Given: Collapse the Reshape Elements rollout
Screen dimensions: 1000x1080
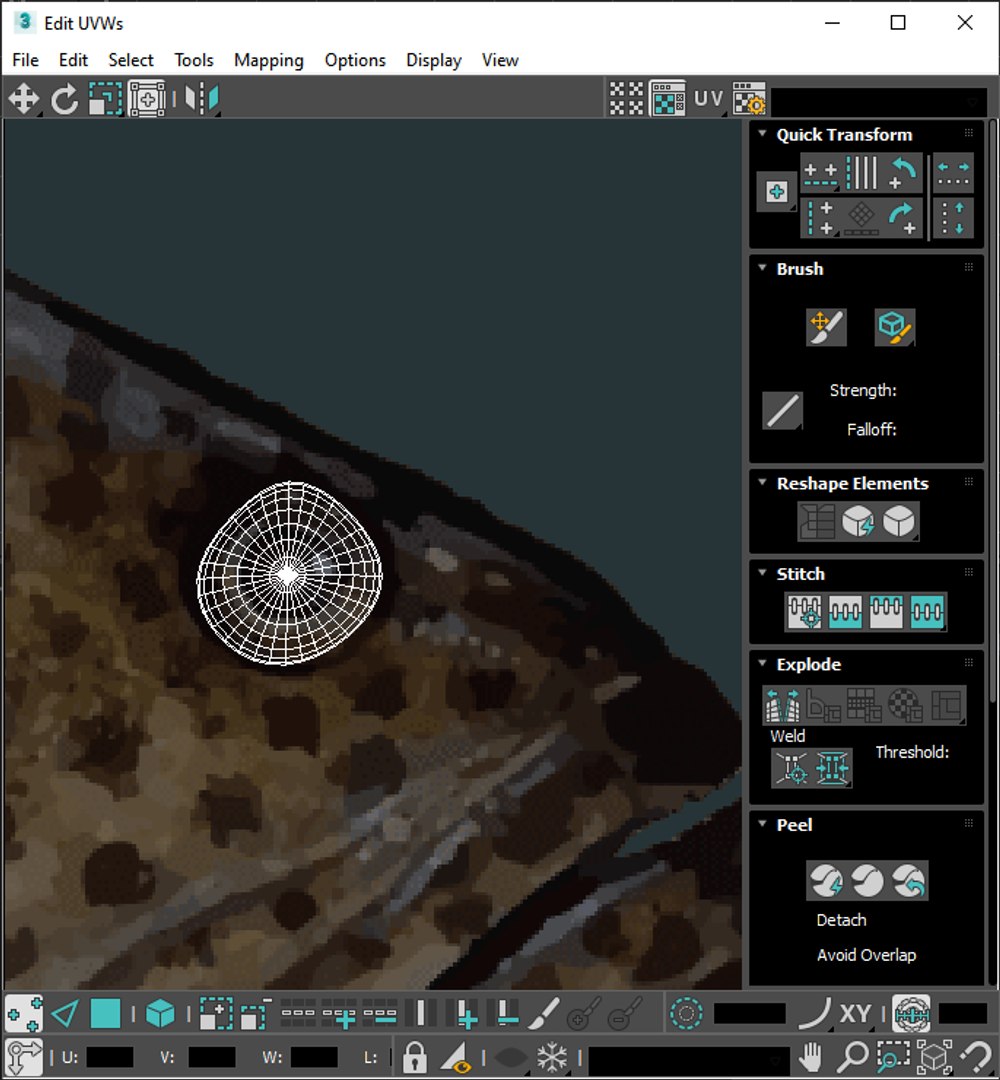Looking at the screenshot, I should pos(762,482).
